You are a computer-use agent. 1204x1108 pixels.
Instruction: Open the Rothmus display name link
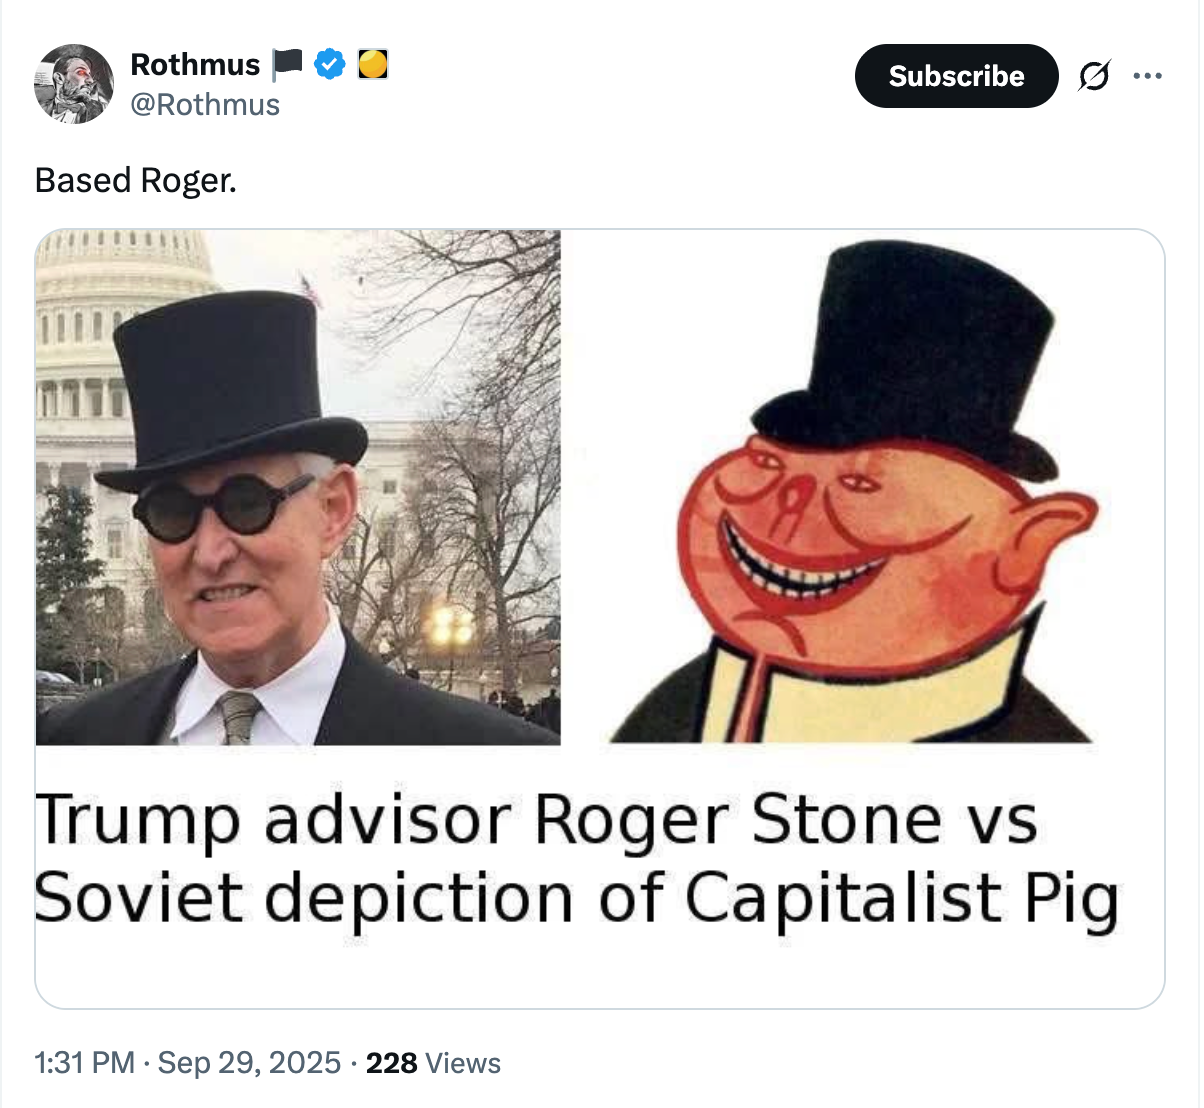click(x=195, y=65)
